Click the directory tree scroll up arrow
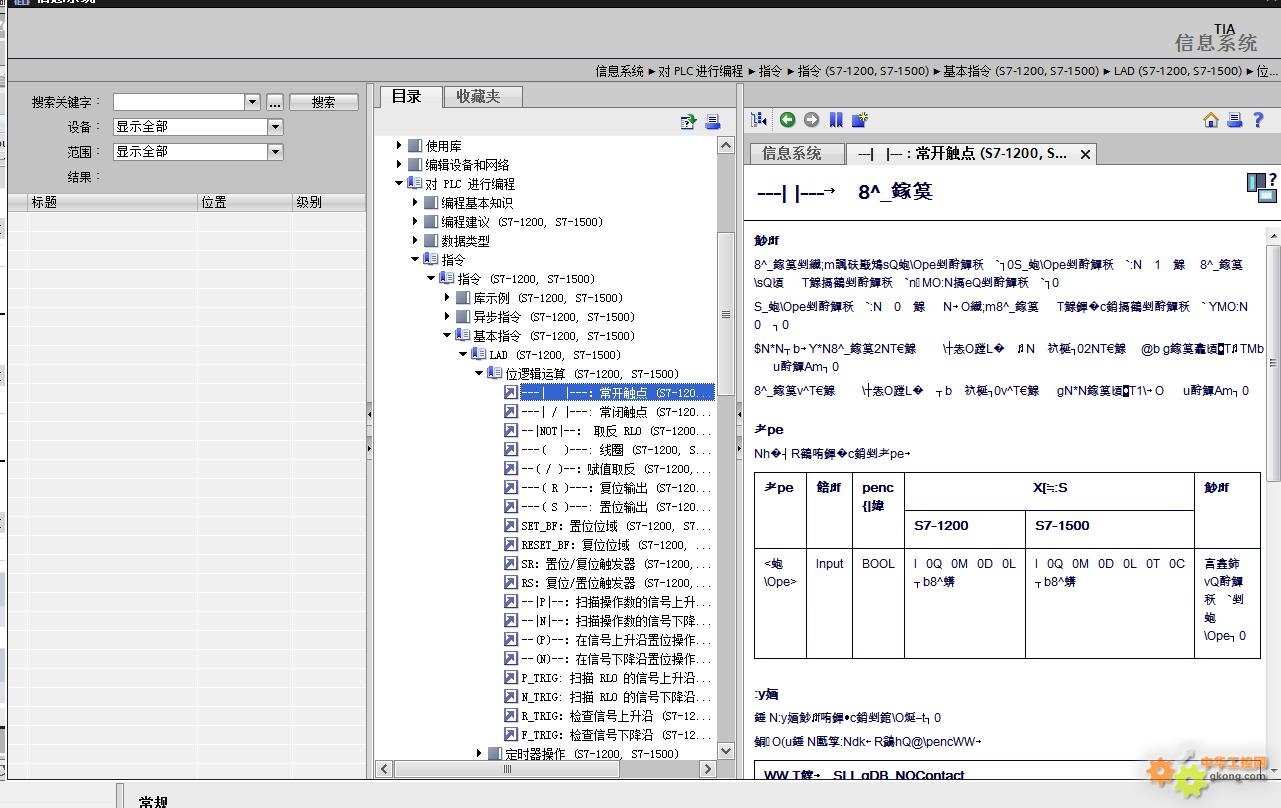 727,146
